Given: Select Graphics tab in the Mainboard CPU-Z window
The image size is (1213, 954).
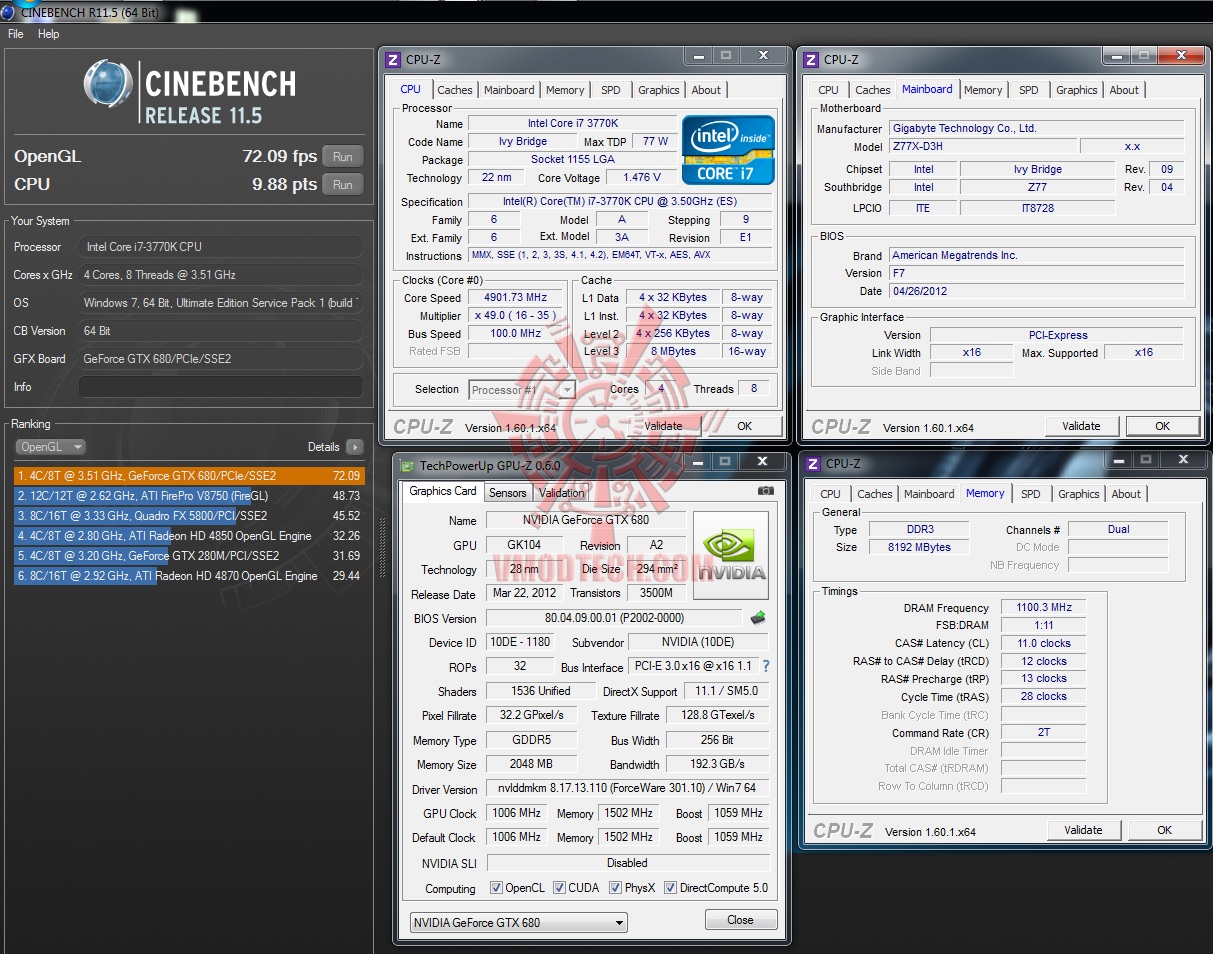Looking at the screenshot, I should pos(1077,90).
